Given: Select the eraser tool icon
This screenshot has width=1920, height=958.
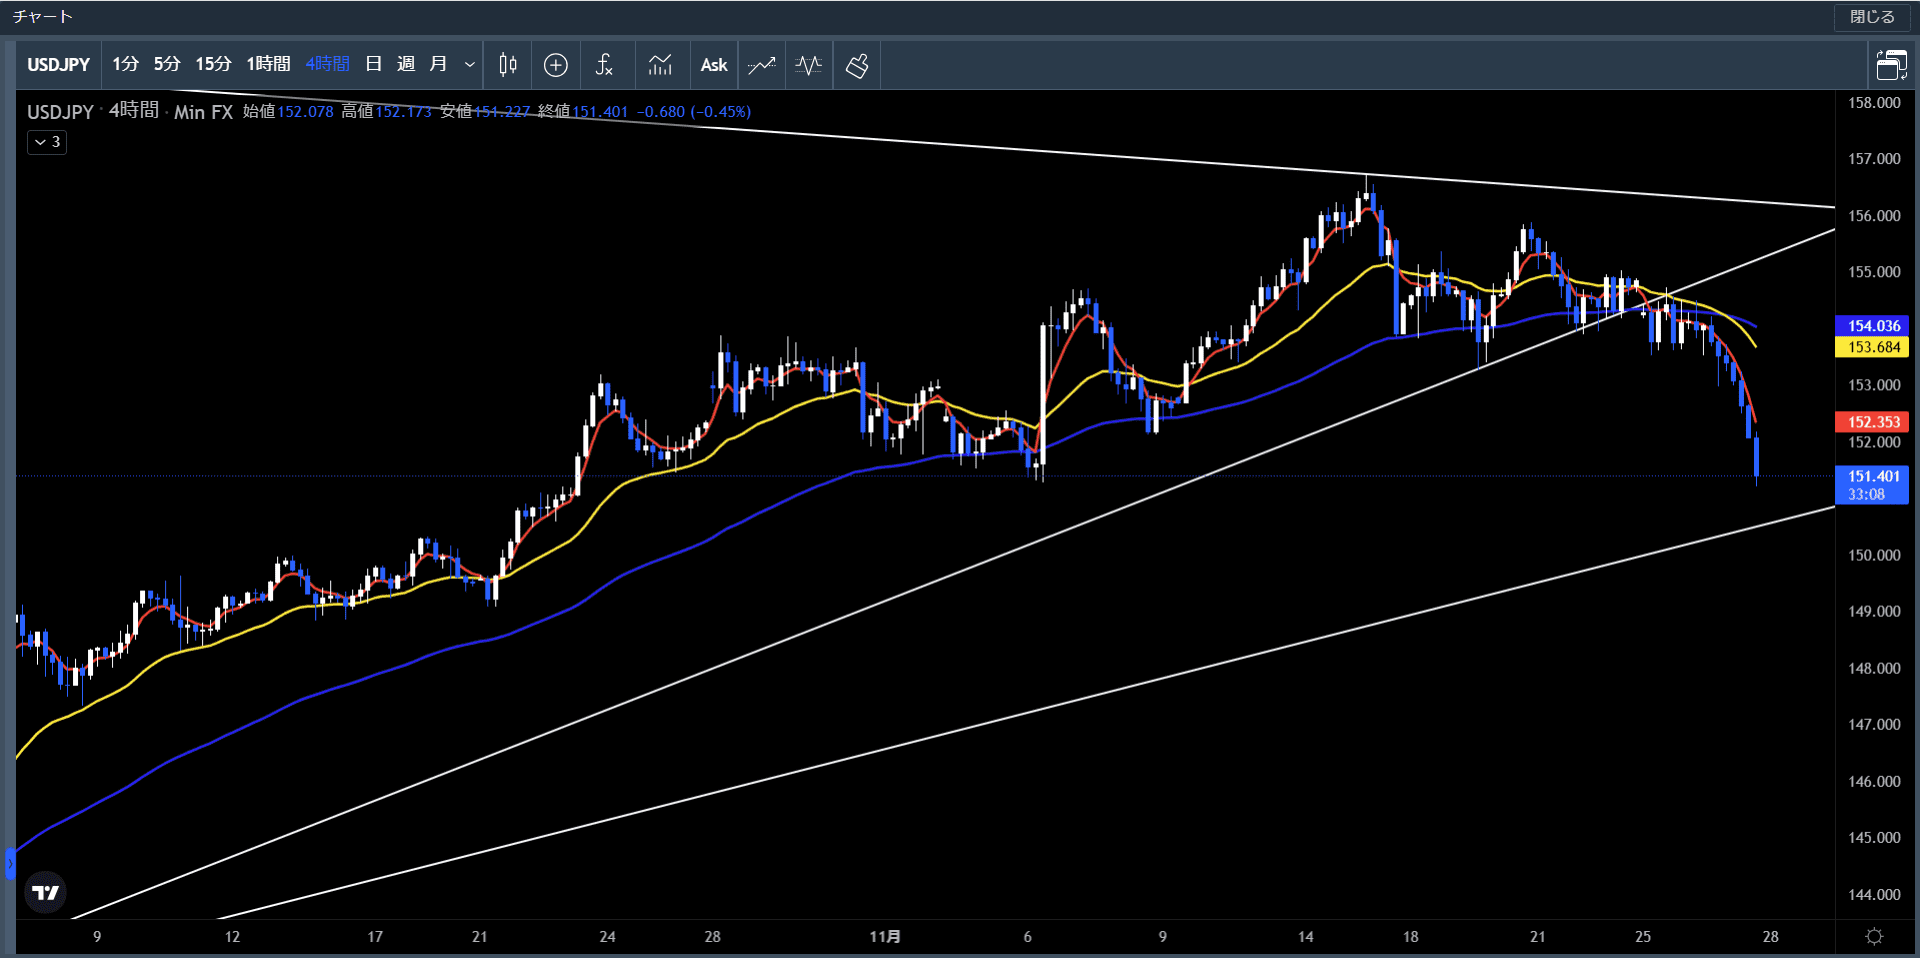Looking at the screenshot, I should [857, 65].
